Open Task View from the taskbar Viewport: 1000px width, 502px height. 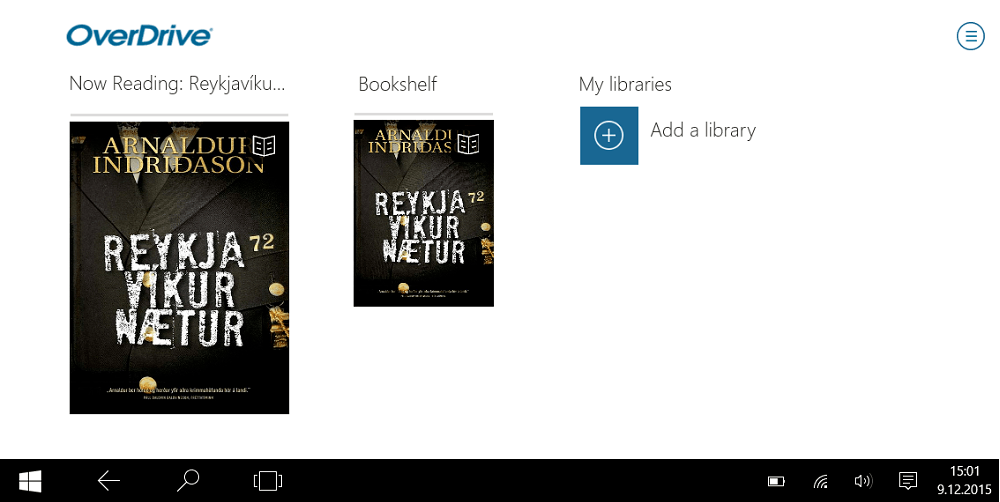point(268,481)
